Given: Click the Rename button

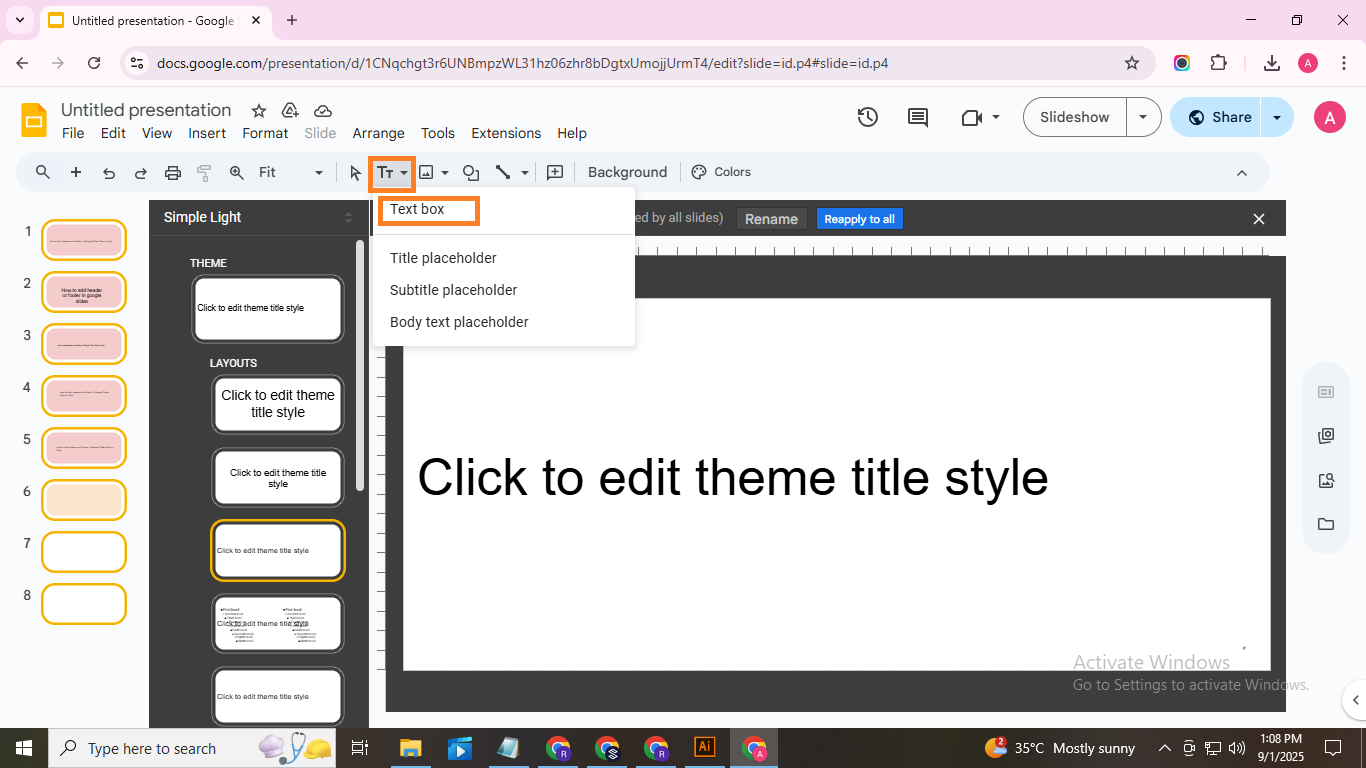Looking at the screenshot, I should tap(771, 219).
